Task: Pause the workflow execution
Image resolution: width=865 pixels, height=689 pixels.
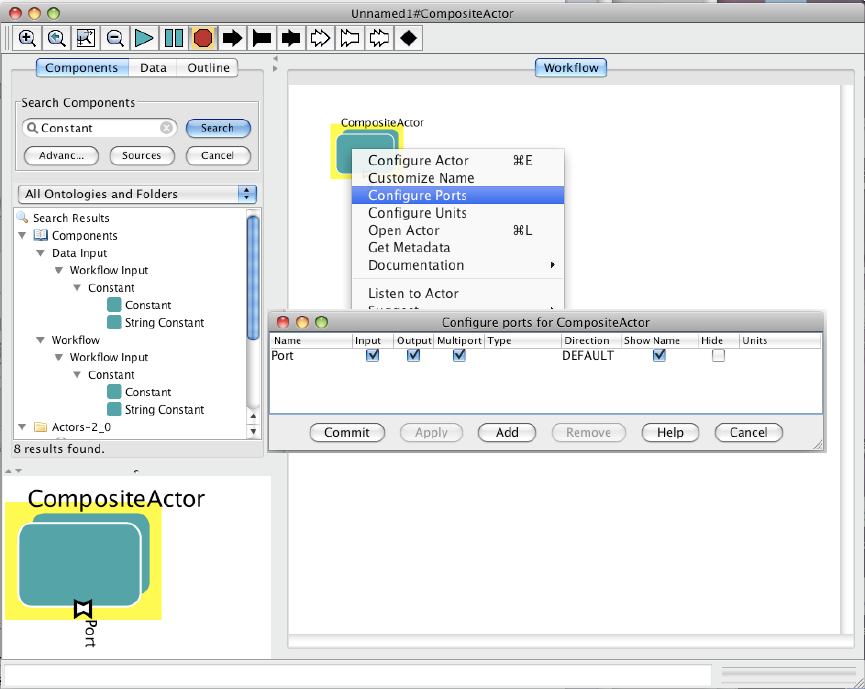Action: (174, 38)
